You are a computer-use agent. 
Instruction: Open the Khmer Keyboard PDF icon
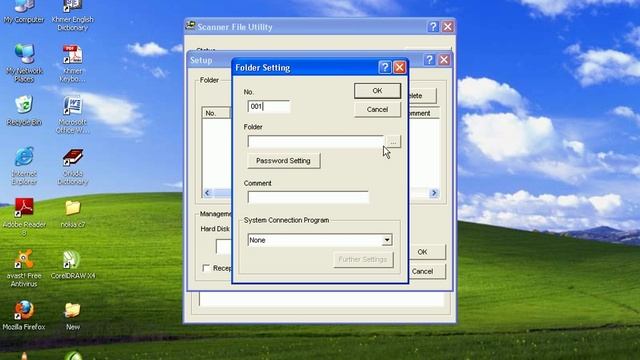pos(73,63)
